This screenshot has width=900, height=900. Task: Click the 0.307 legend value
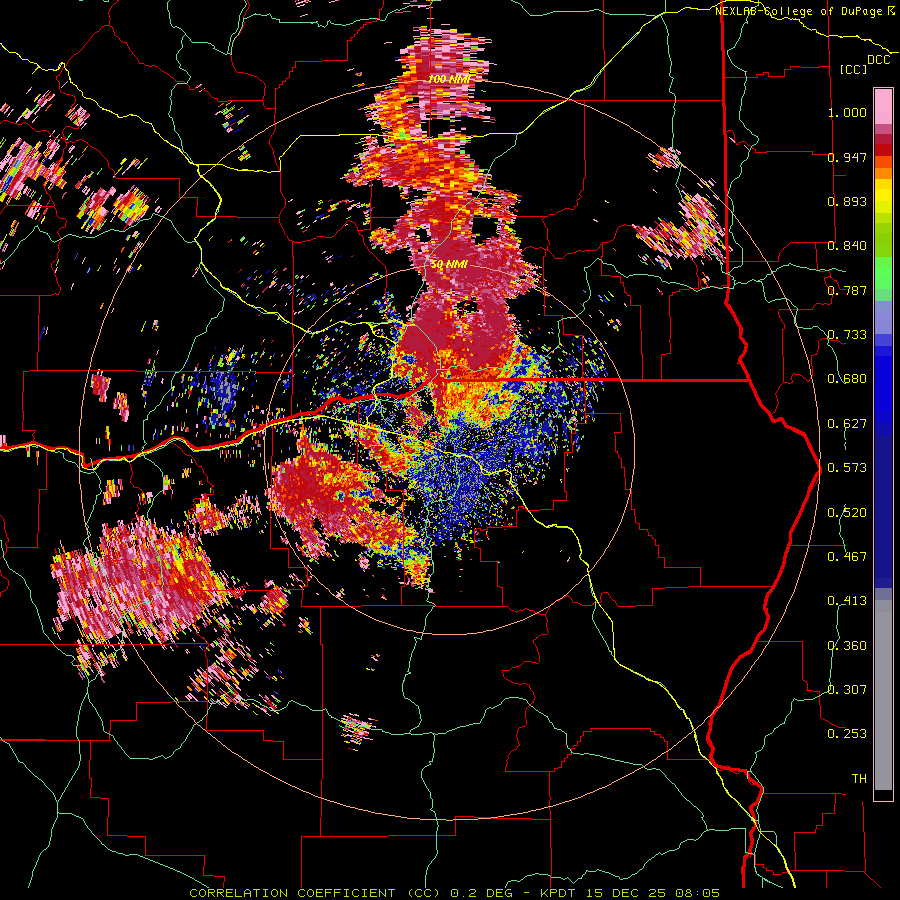(847, 690)
